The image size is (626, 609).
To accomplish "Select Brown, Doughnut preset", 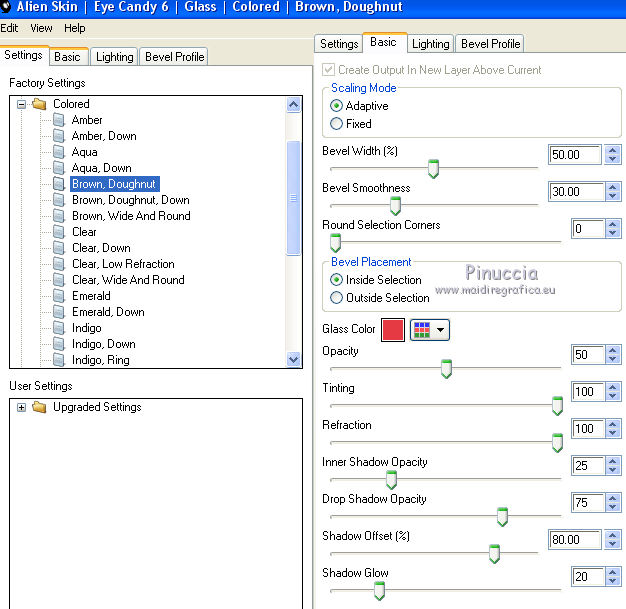I will click(x=115, y=184).
